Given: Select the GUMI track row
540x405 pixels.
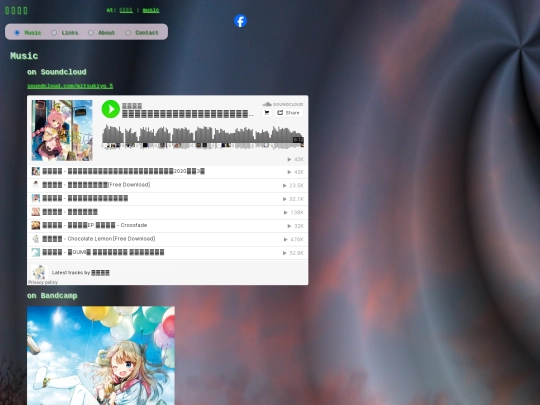Looking at the screenshot, I should (167, 252).
